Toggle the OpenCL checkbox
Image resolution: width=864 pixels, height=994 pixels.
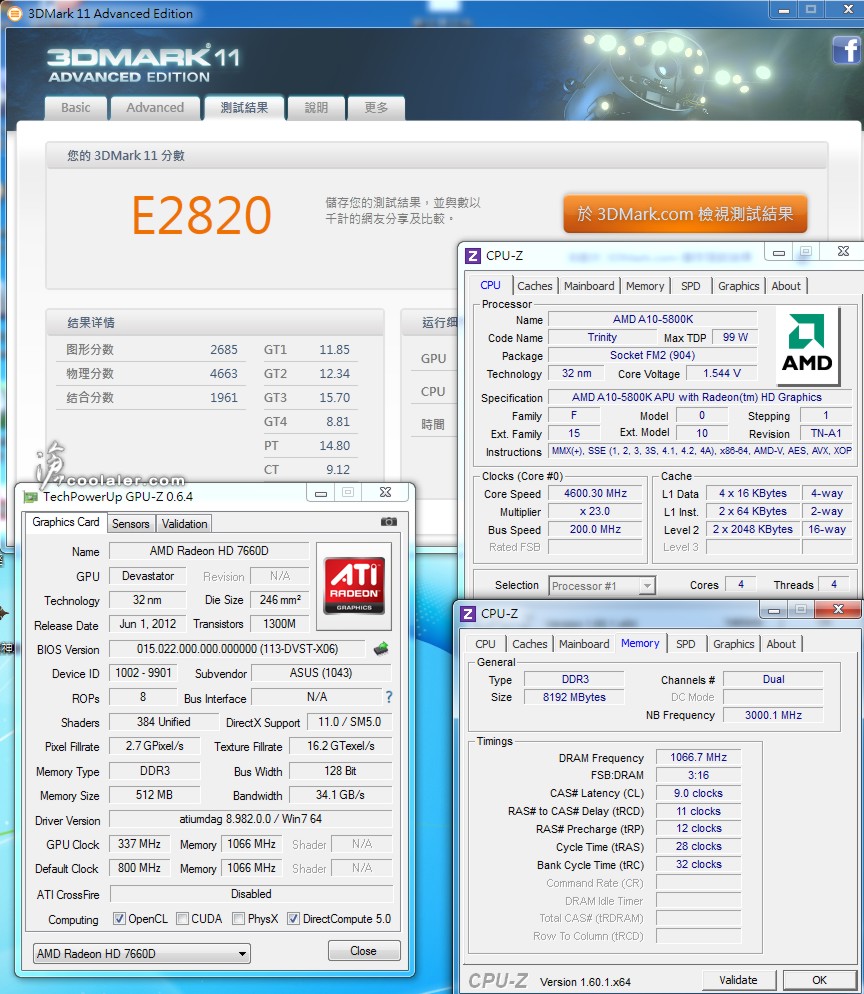click(x=119, y=919)
